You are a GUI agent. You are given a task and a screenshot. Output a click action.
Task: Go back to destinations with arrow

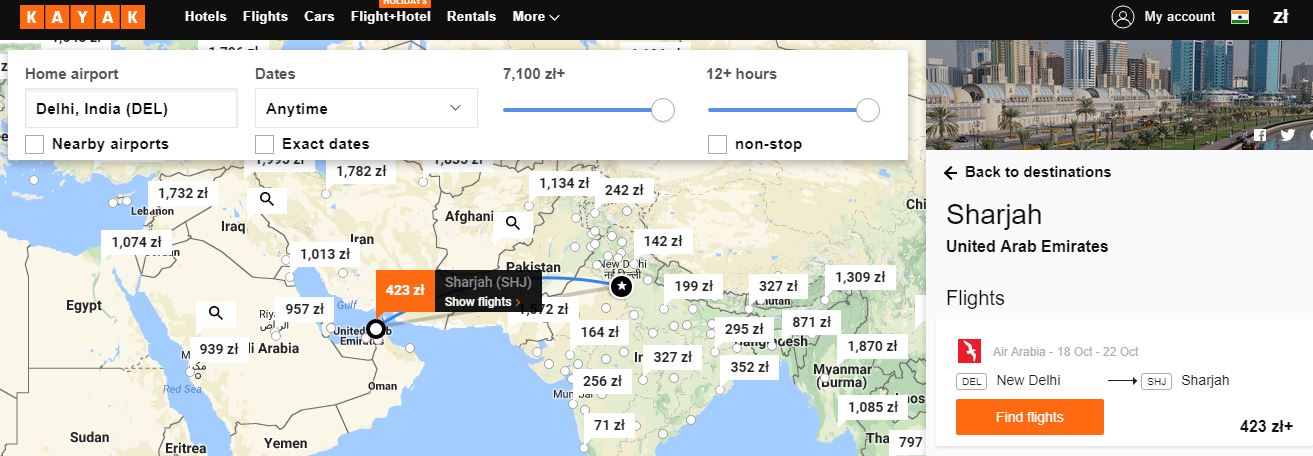tap(1028, 172)
